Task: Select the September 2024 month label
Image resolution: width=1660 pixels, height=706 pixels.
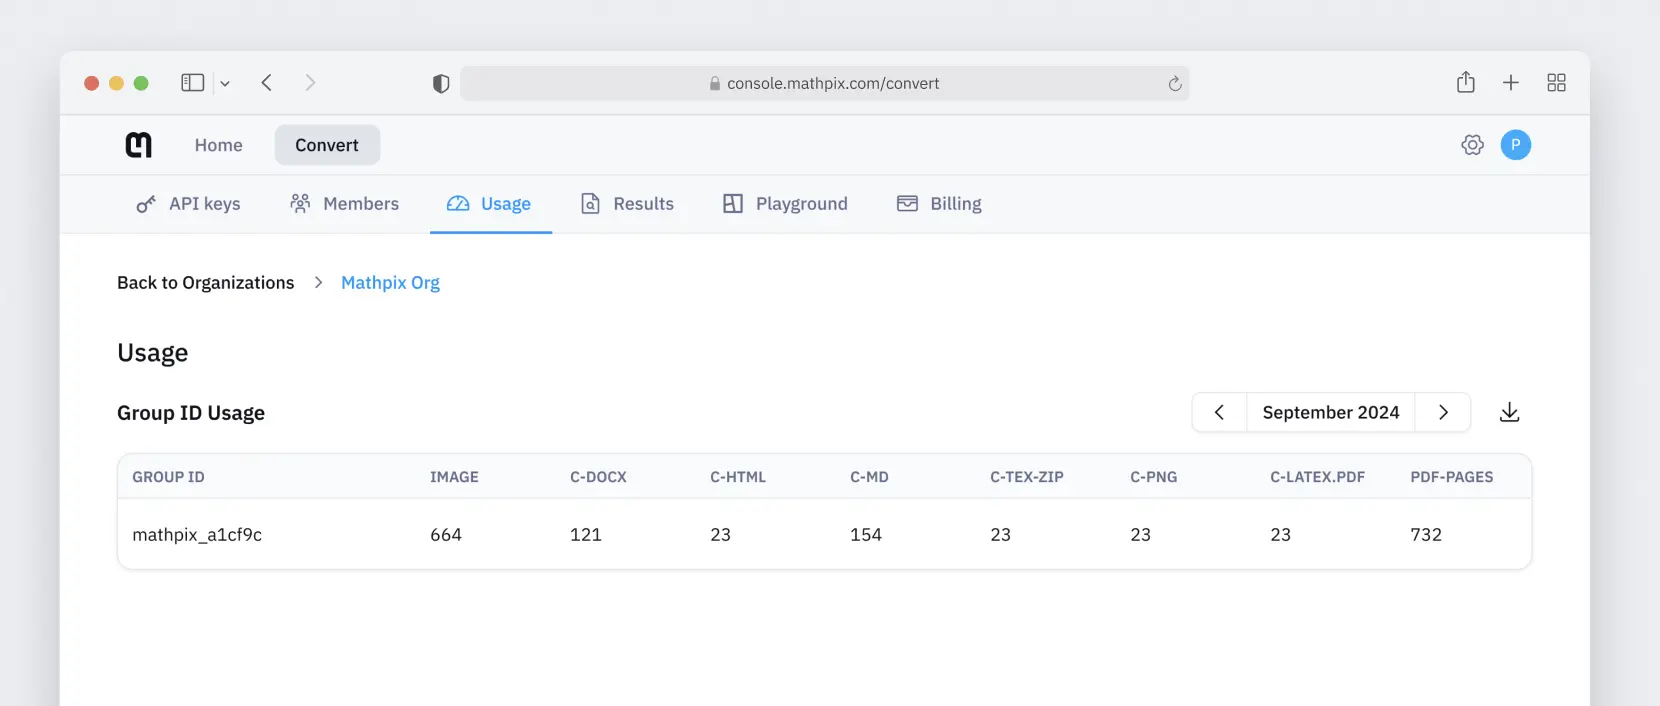Action: tap(1331, 412)
